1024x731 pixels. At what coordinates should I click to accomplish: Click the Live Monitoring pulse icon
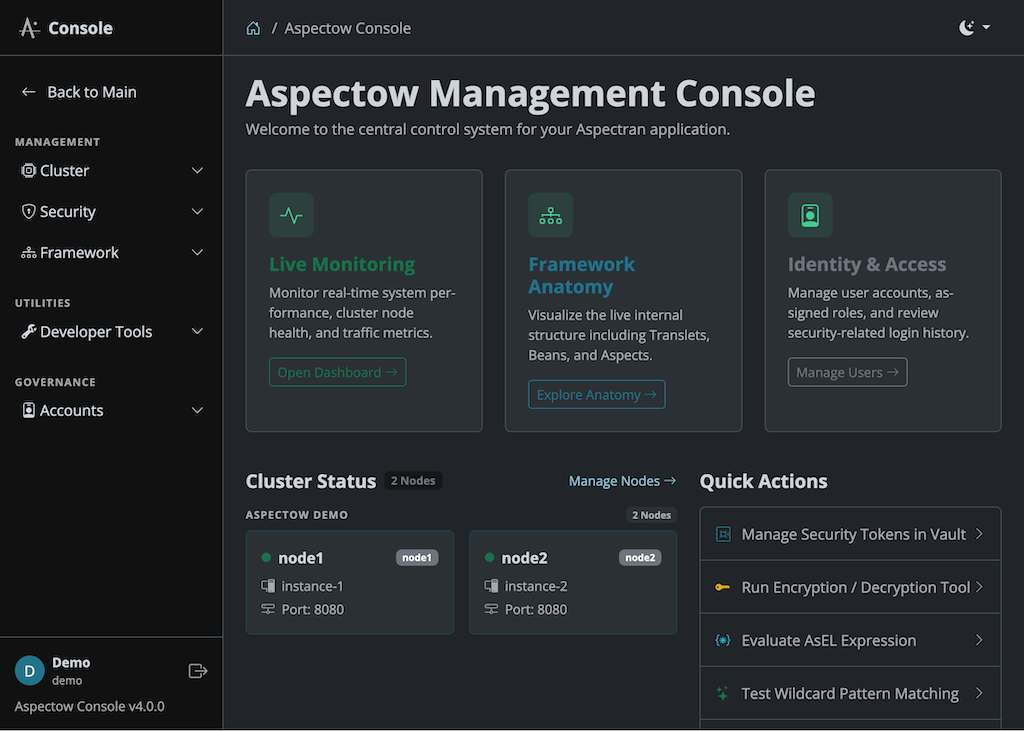[291, 215]
